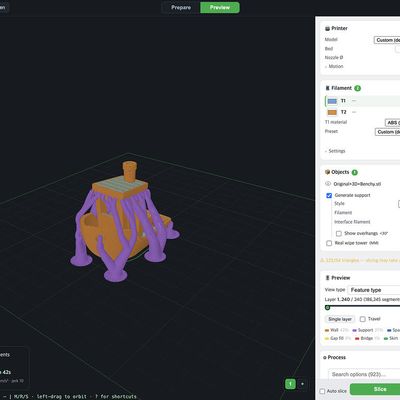Toggle the Bridge legend entry
This screenshot has height=400, width=400.
(x=367, y=338)
